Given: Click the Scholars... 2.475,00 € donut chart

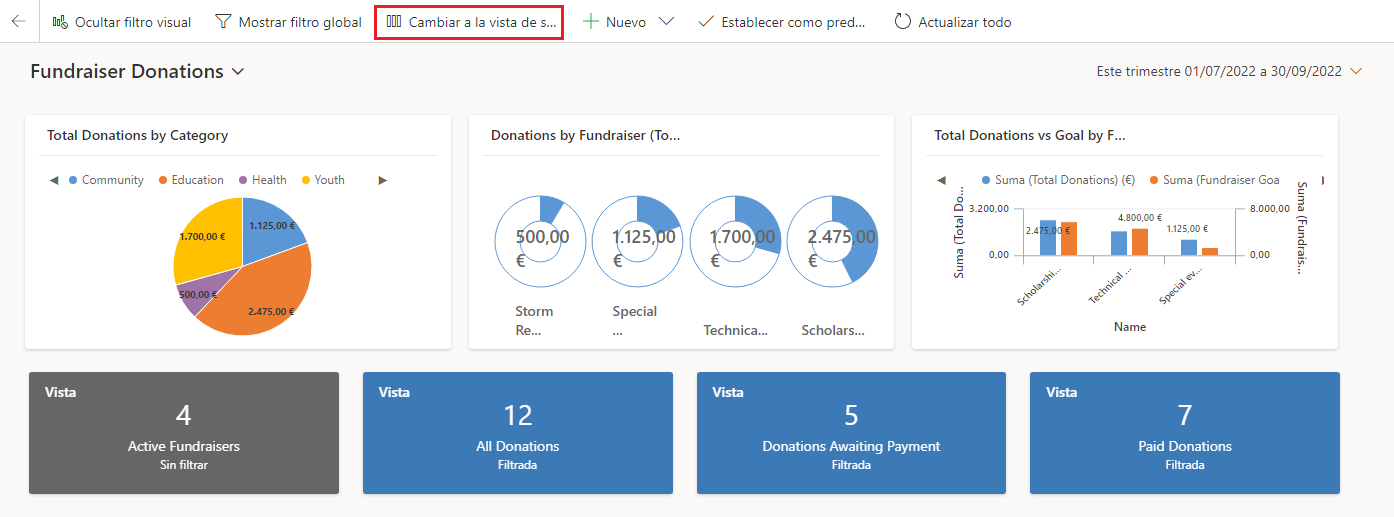Looking at the screenshot, I should click(832, 241).
